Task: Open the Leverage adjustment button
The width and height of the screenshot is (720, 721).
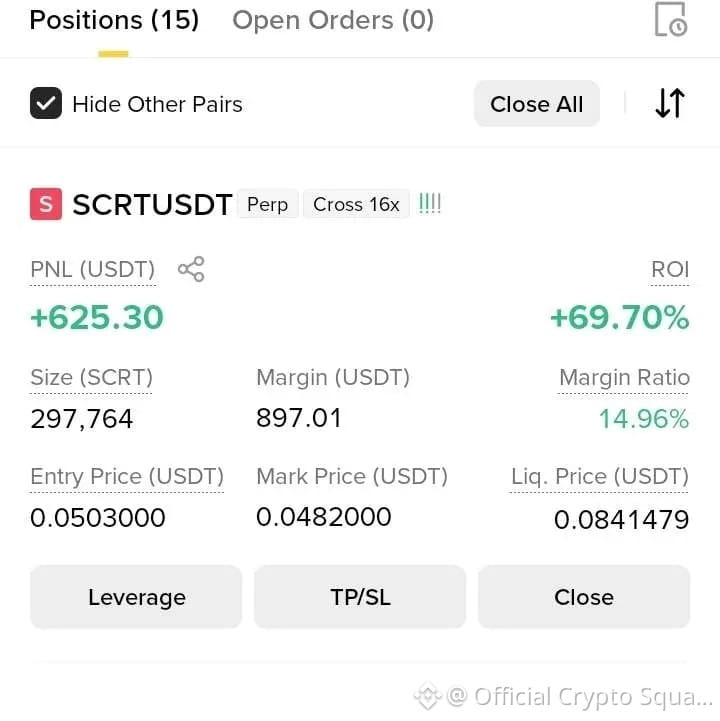Action: [x=136, y=597]
